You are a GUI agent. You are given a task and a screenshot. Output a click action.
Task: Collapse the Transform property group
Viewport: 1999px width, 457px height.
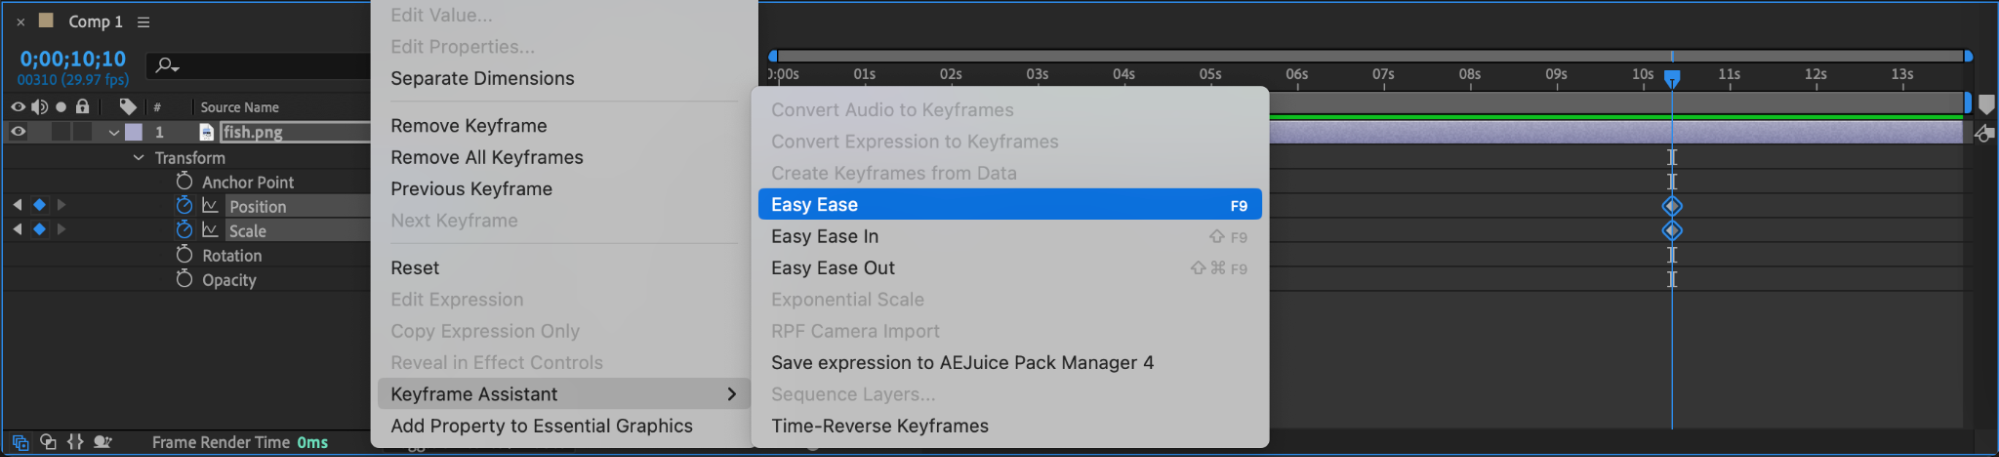(x=138, y=157)
